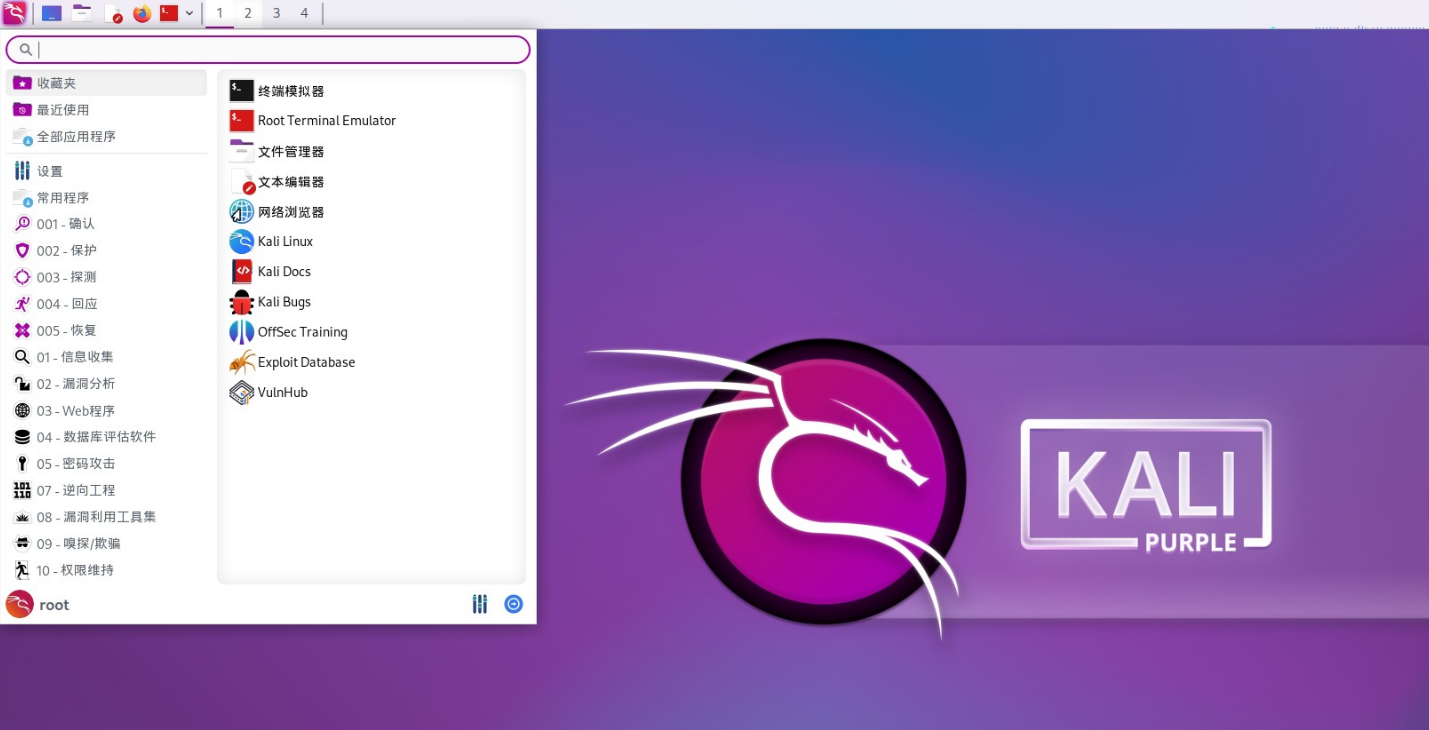Open the Kali Linux website entry

coord(372,241)
